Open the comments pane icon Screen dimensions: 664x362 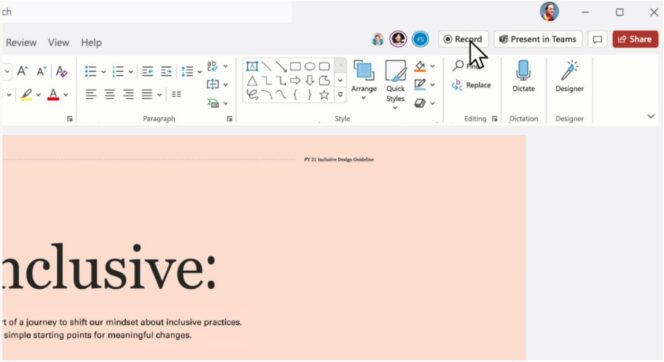click(597, 39)
